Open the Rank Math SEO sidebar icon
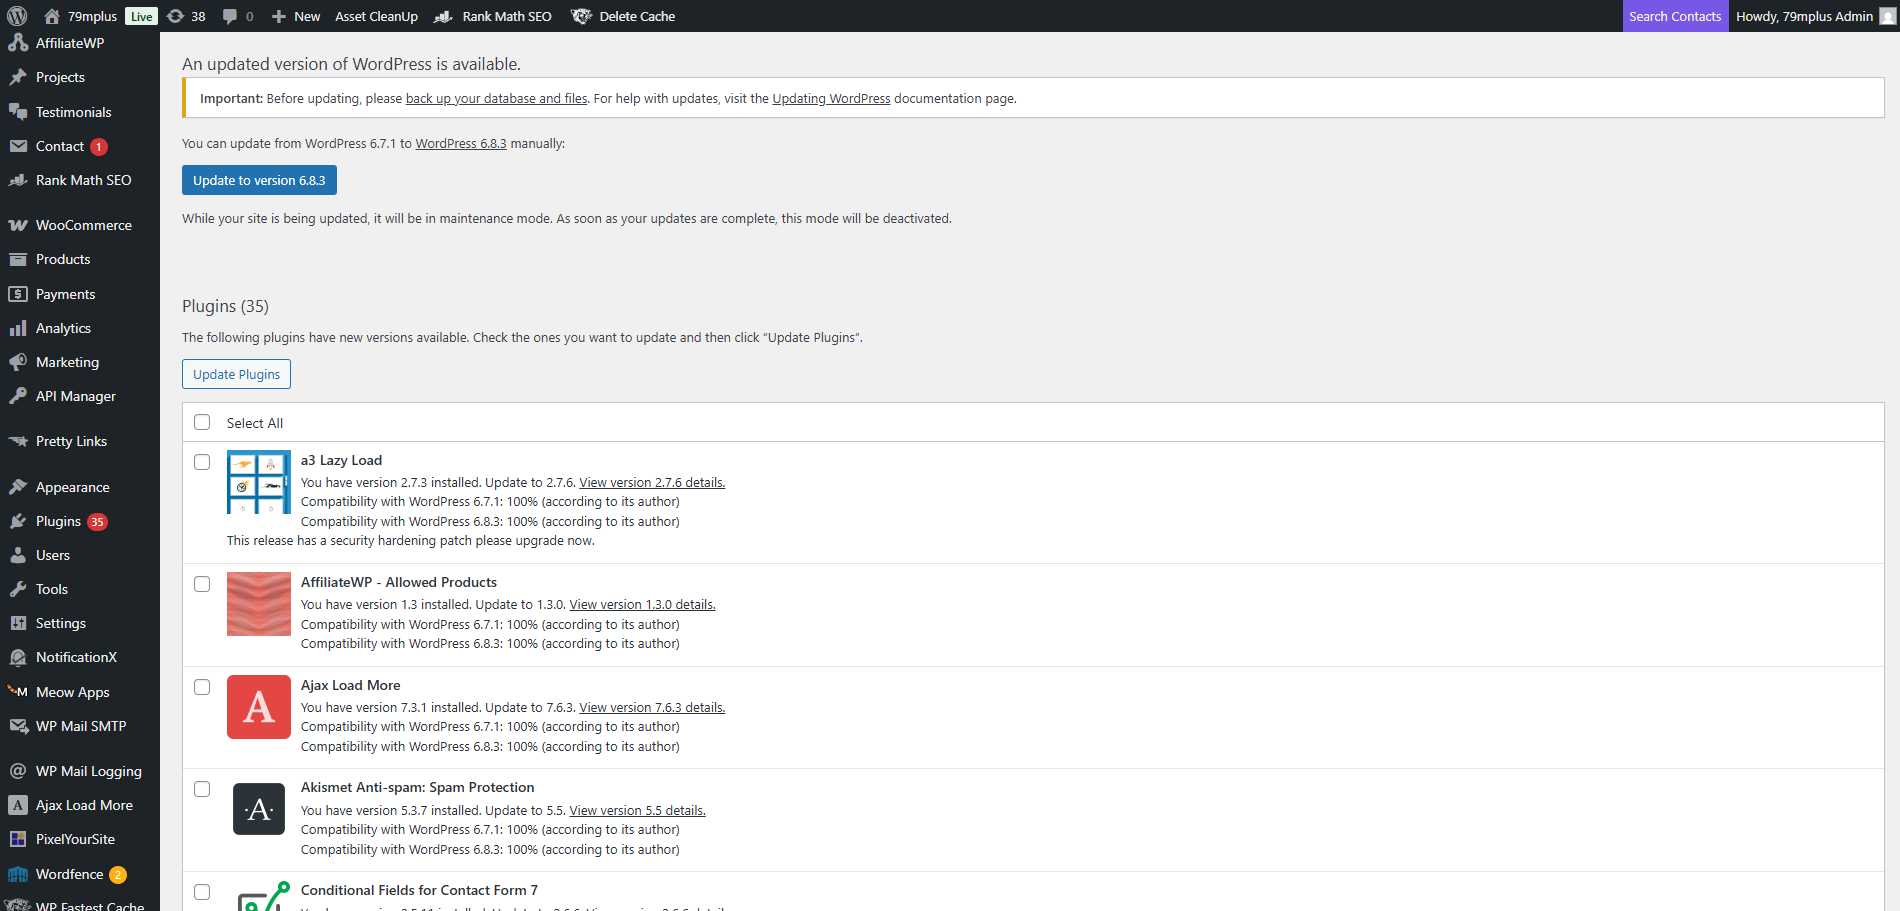The image size is (1900, 911). click(18, 180)
